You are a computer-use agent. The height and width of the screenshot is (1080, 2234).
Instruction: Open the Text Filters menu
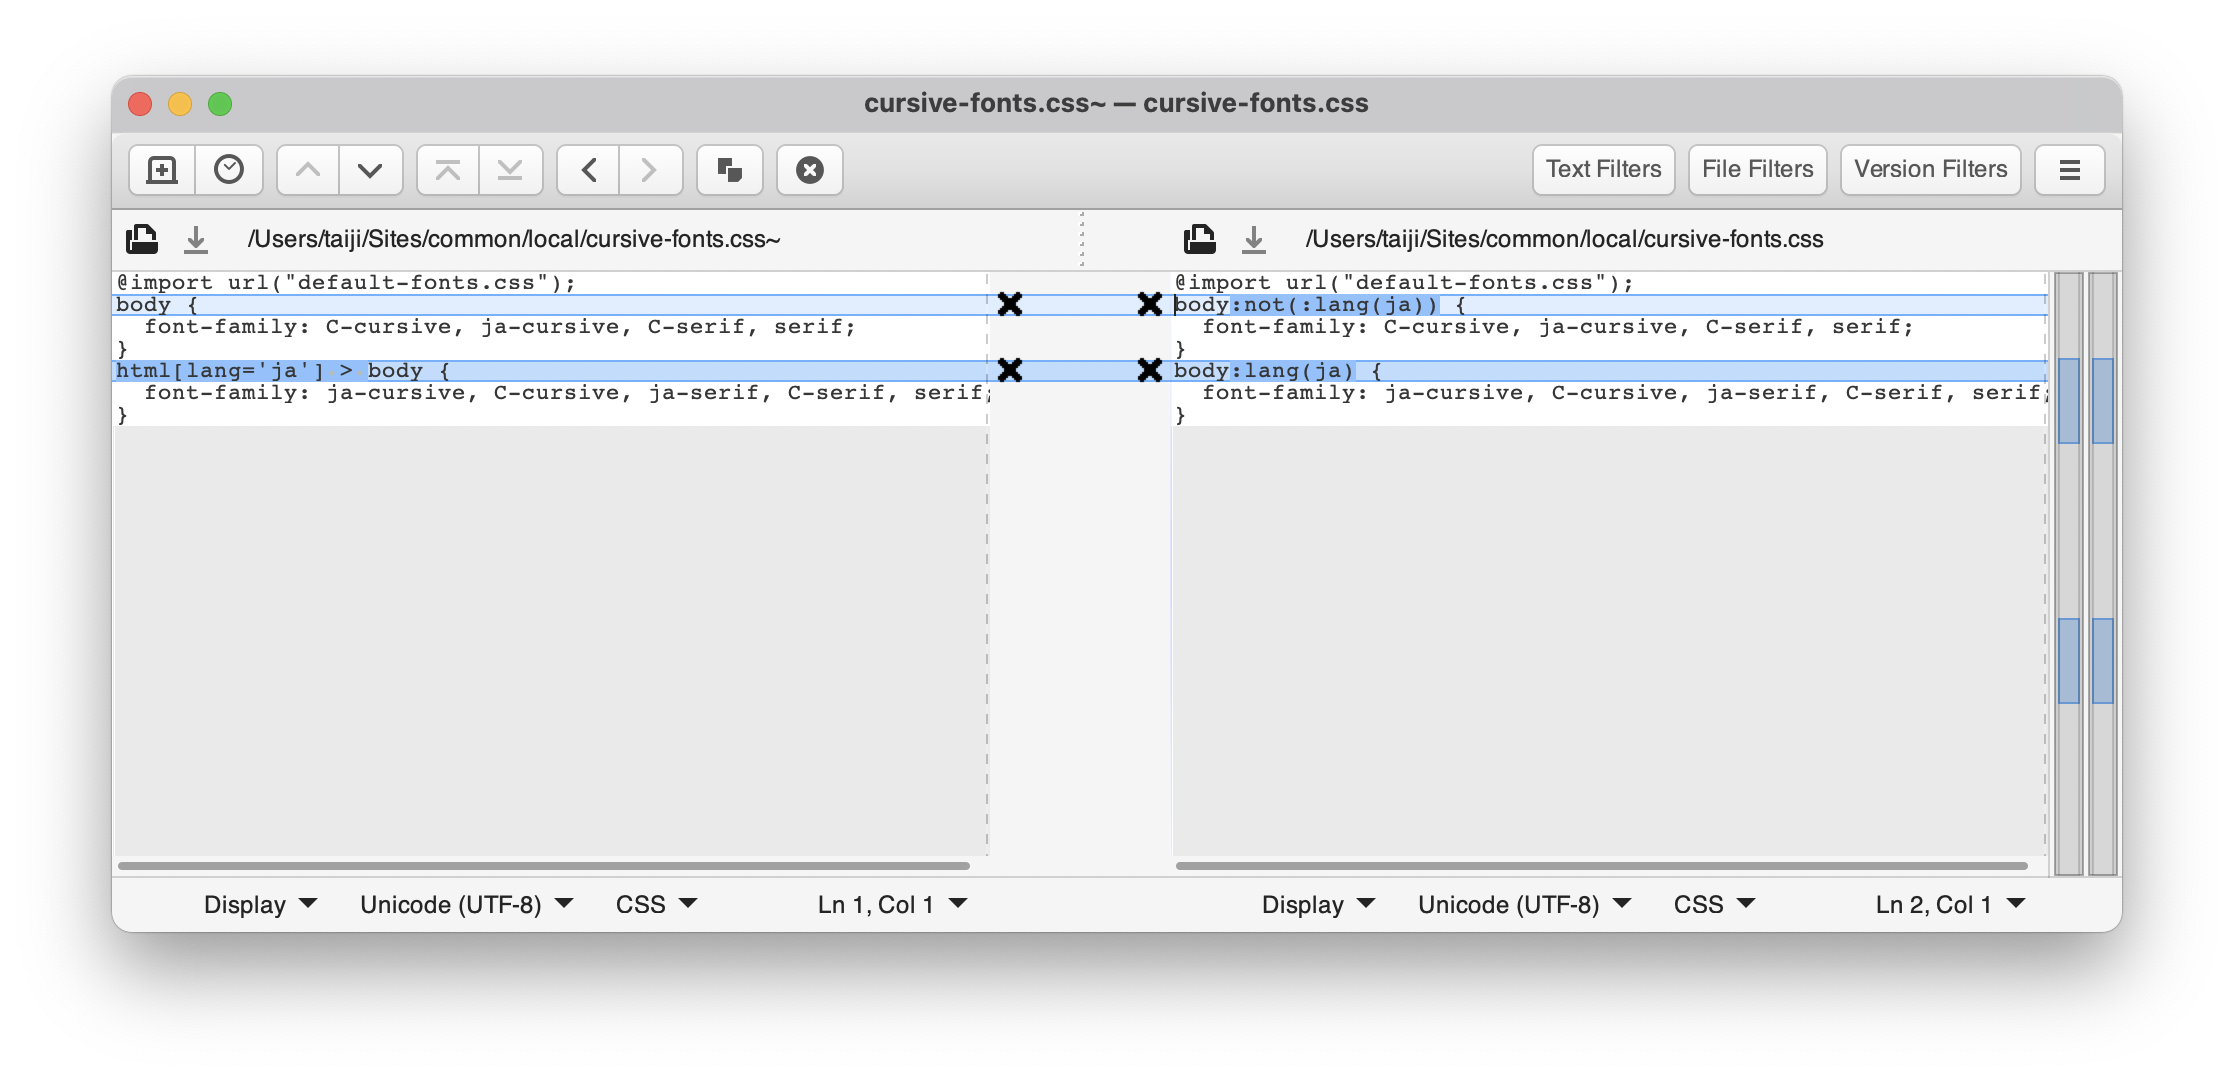point(1603,170)
